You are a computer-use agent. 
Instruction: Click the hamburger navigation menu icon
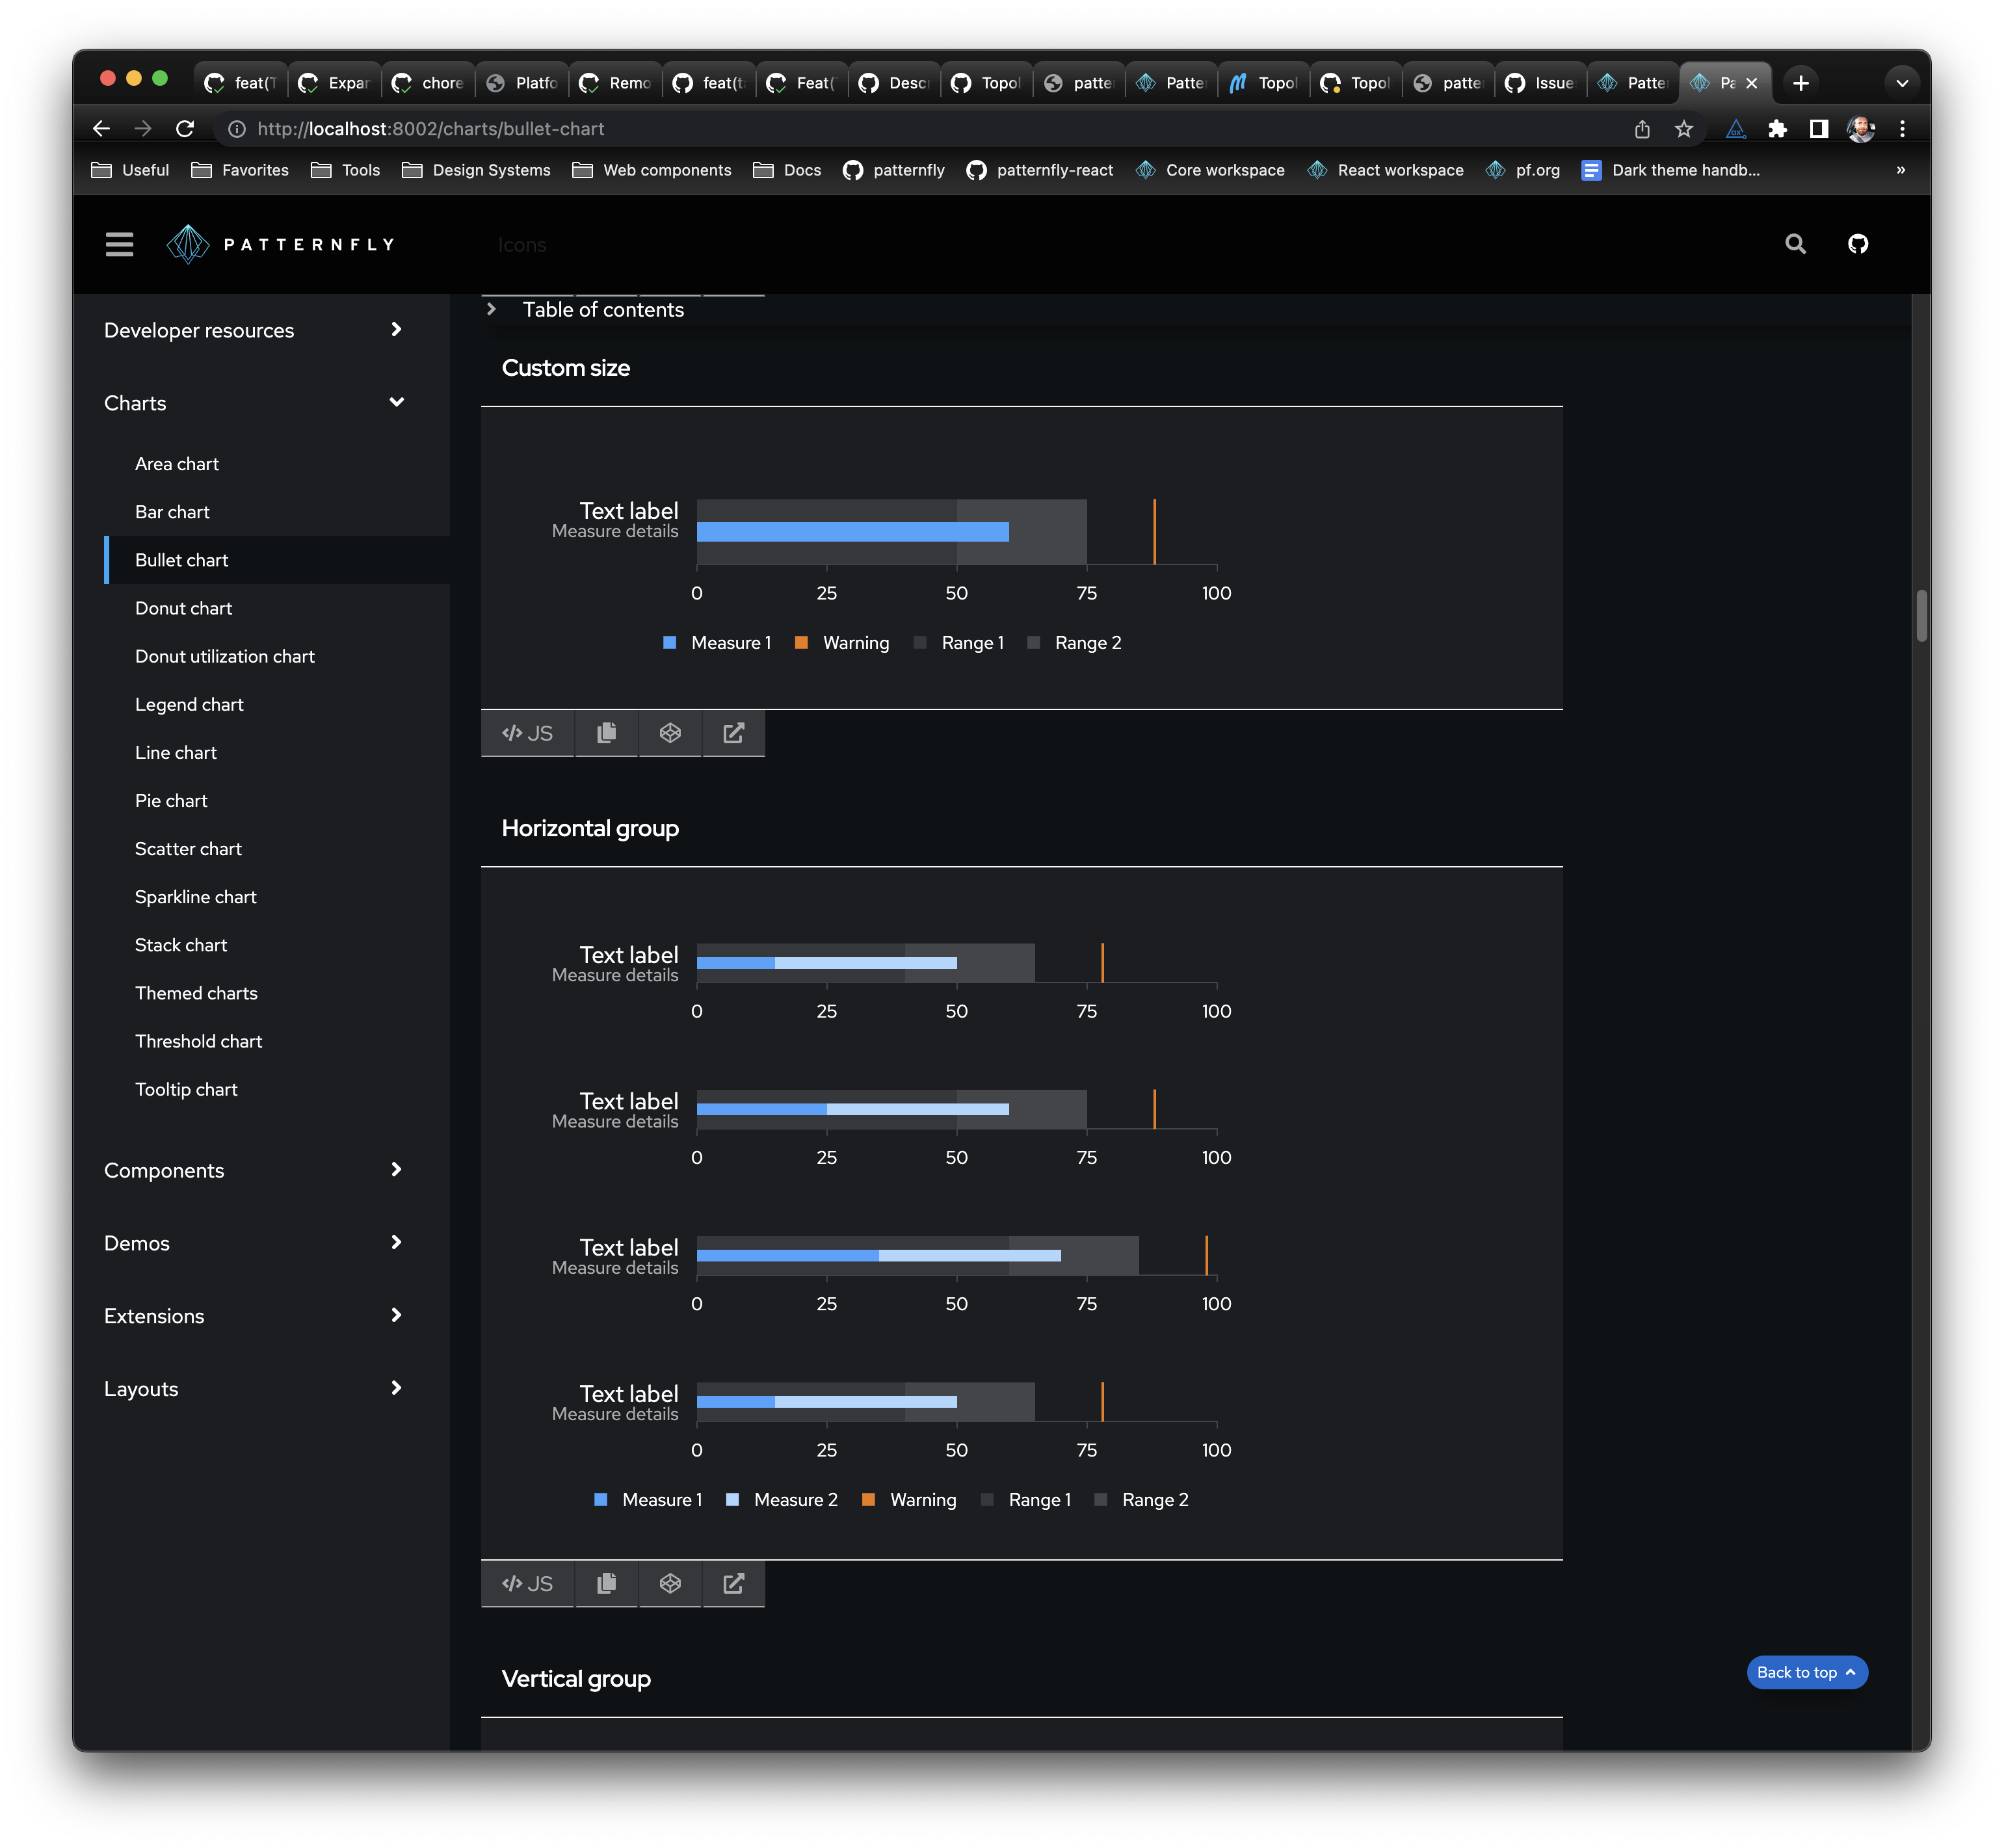tap(119, 244)
